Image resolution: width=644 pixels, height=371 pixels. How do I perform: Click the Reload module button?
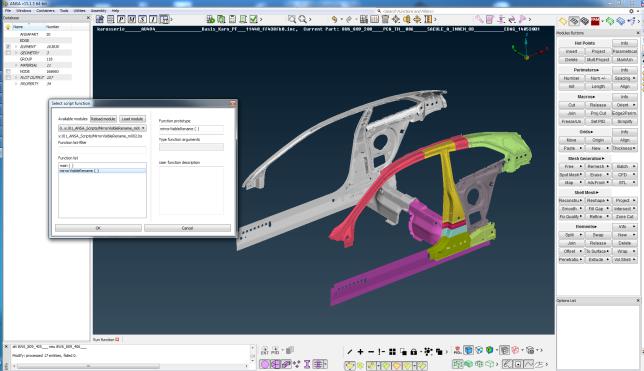(103, 119)
